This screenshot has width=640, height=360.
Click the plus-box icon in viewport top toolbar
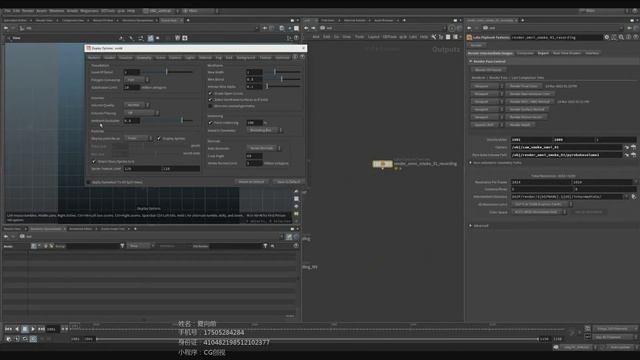[x=185, y=38]
